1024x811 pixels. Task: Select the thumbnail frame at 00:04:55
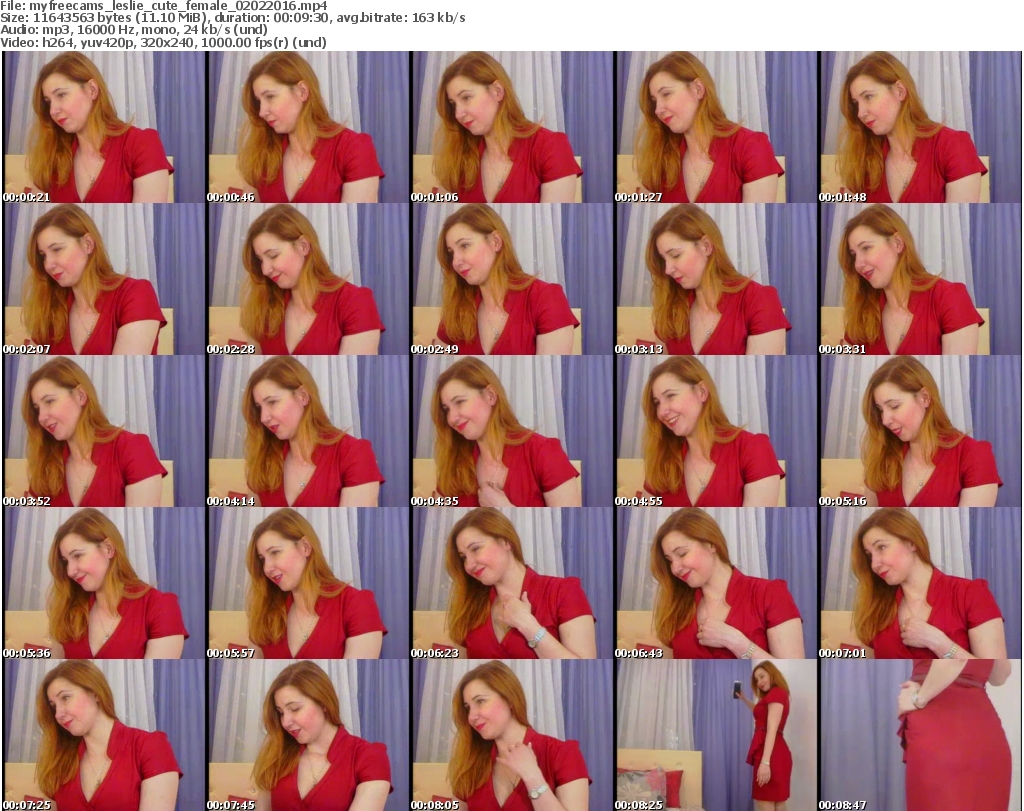[716, 432]
